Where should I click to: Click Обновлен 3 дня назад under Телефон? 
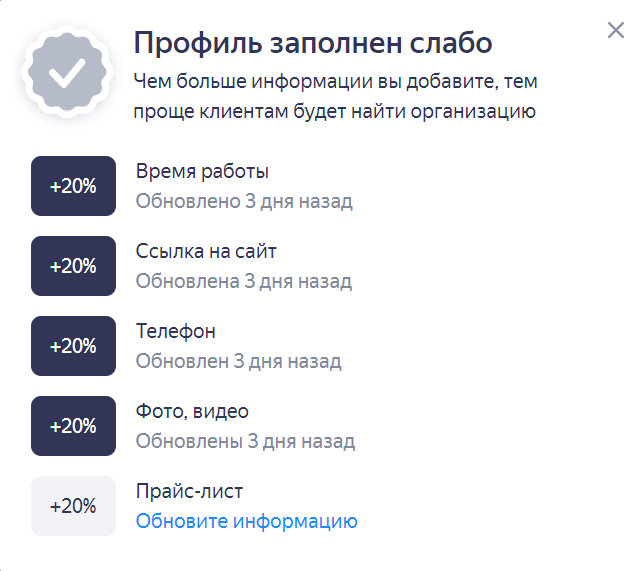click(238, 361)
